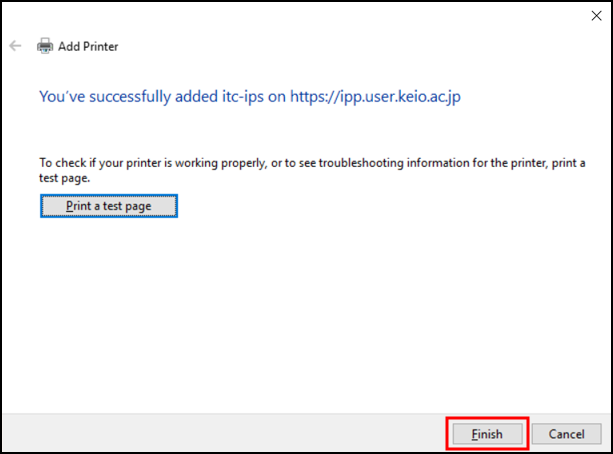Click the words 'You've' starting the heading
613x454 pixels.
point(59,97)
